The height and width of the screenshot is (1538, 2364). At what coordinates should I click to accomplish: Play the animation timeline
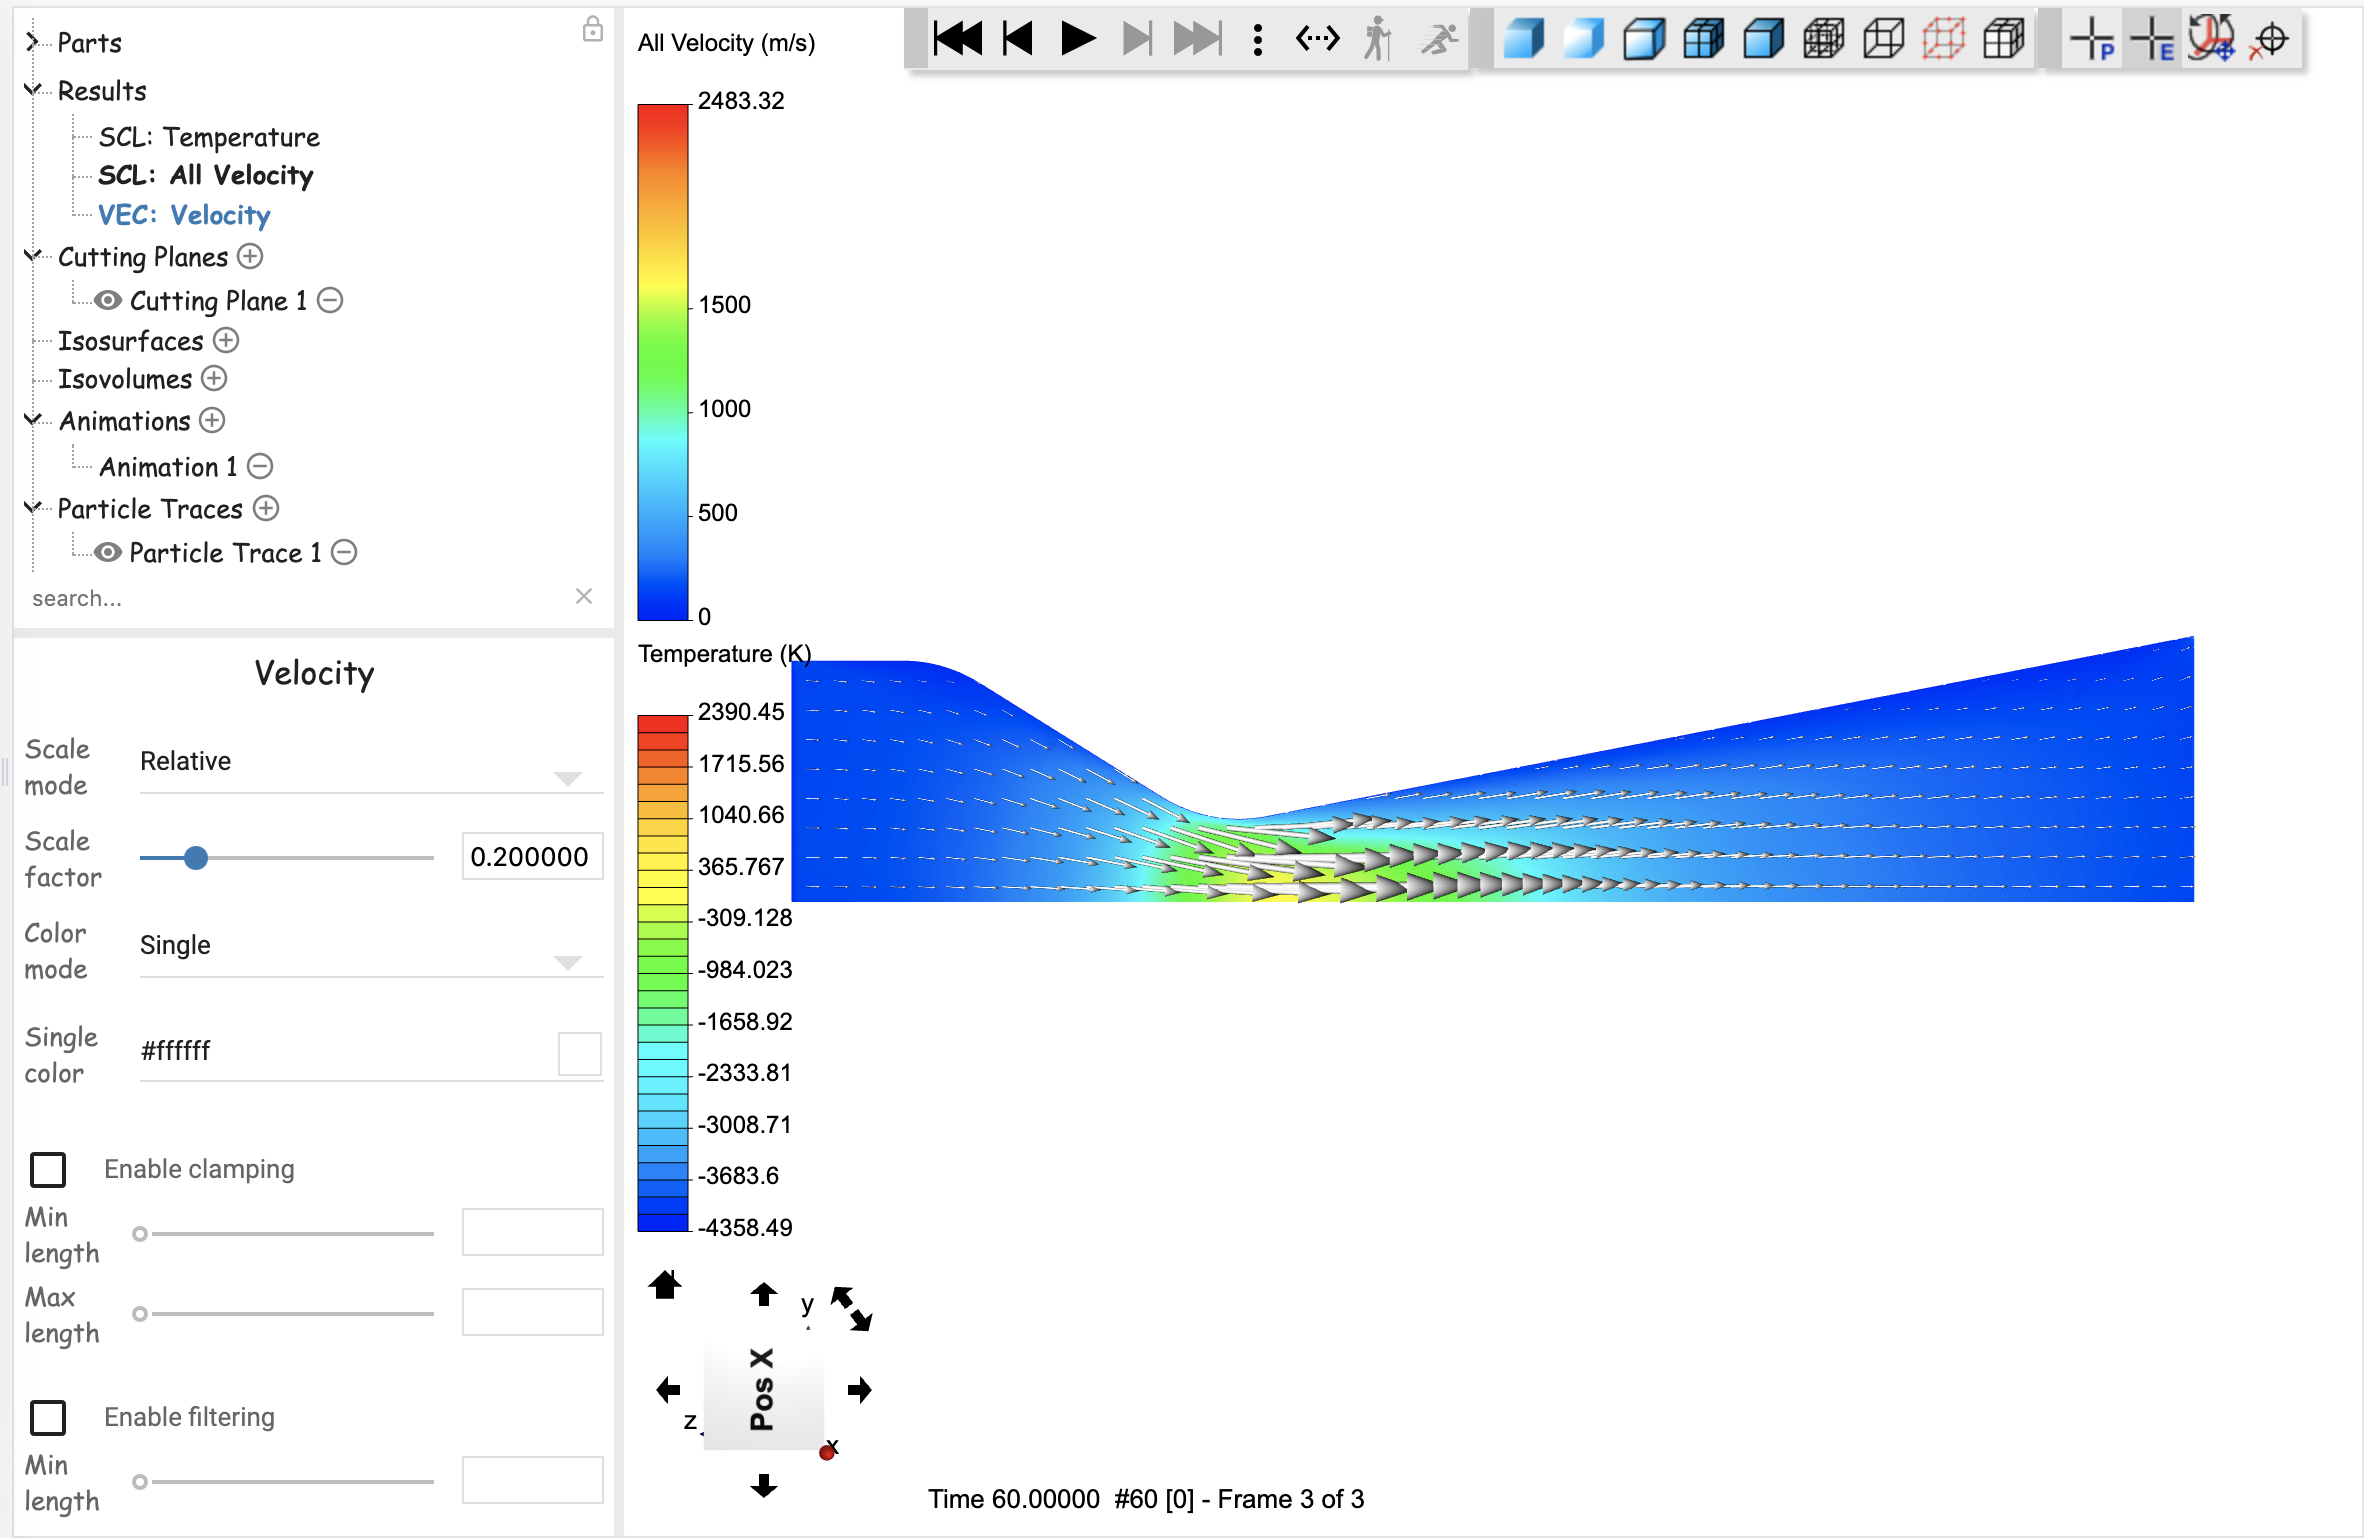coord(1078,39)
